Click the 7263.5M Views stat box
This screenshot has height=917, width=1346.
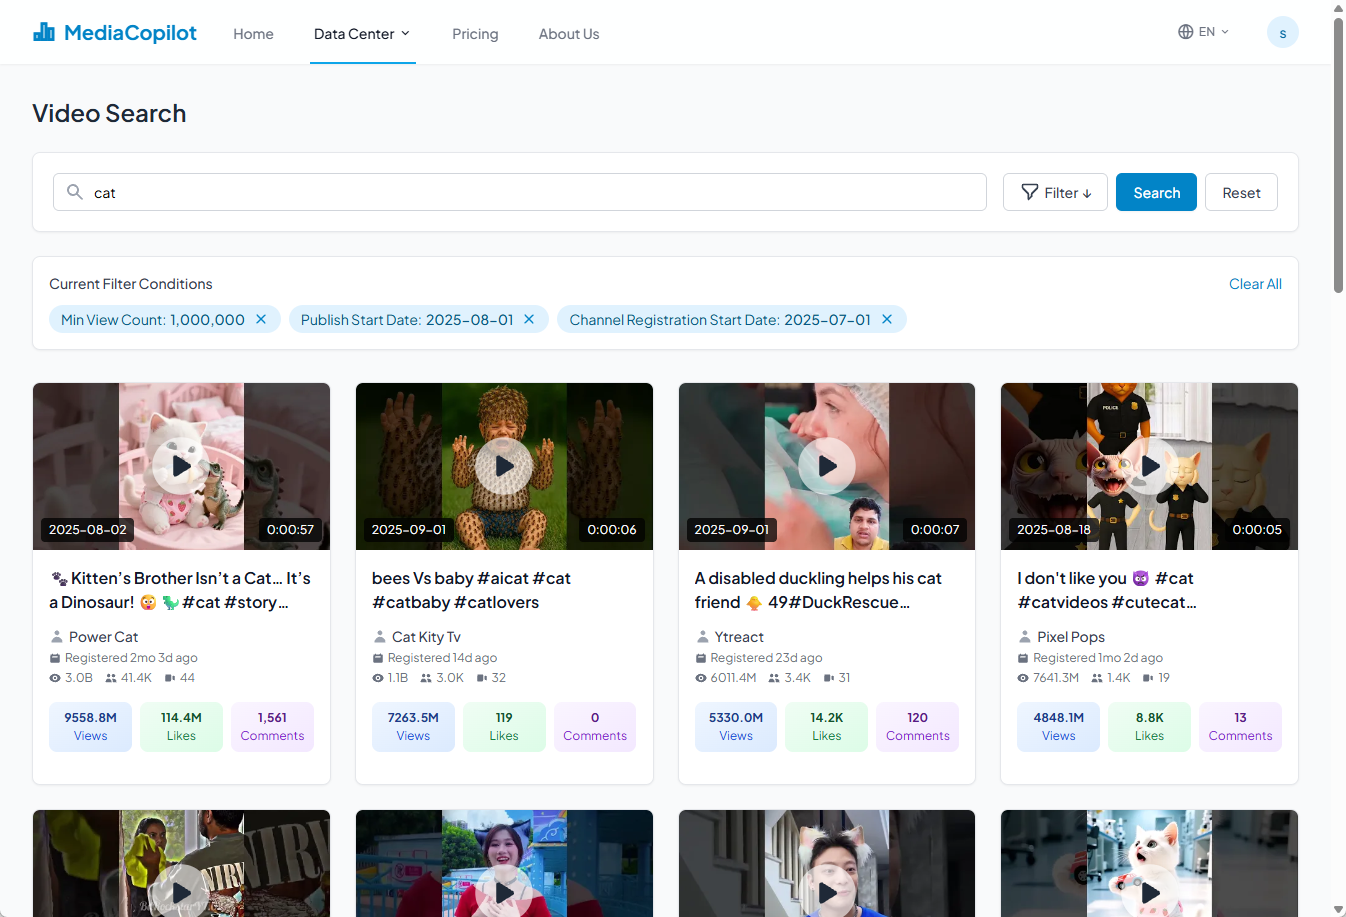pyautogui.click(x=413, y=727)
